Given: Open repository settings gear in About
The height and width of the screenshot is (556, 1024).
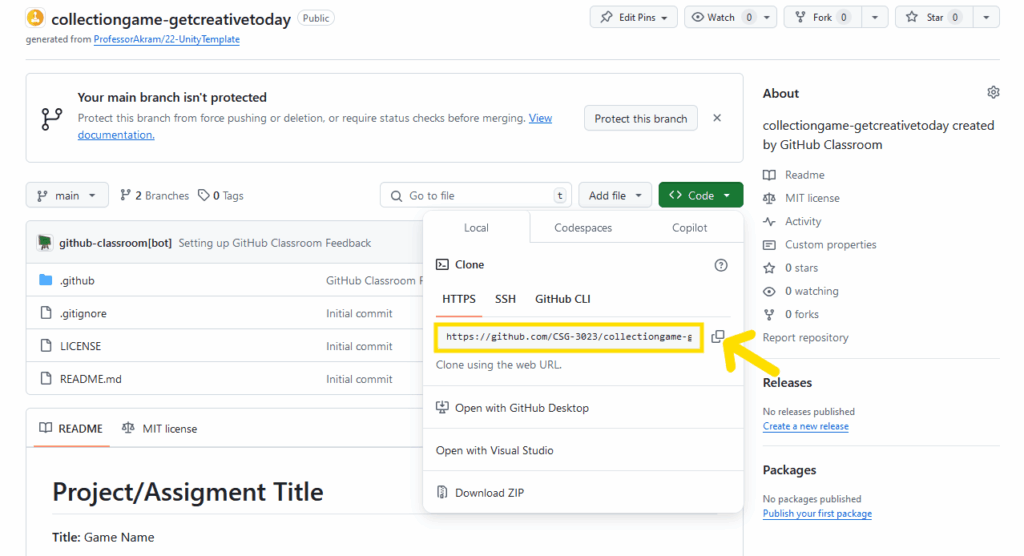Looking at the screenshot, I should [x=993, y=93].
